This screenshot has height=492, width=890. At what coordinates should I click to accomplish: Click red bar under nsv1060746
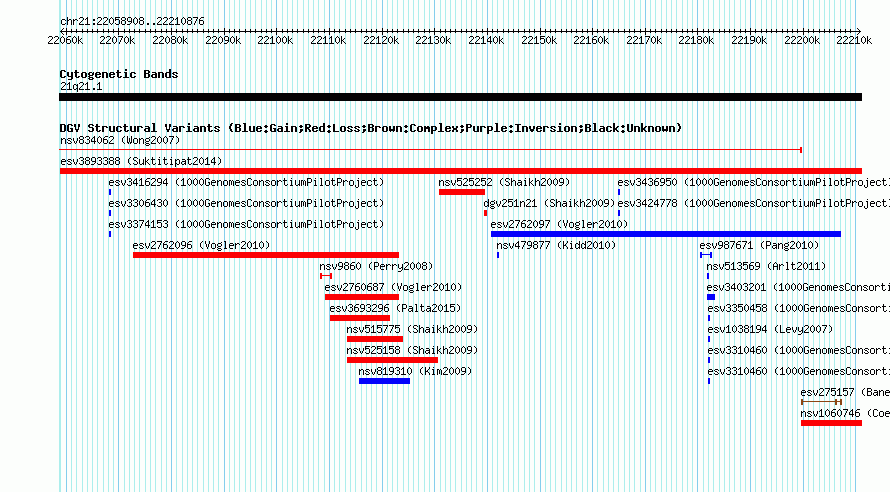coord(832,423)
